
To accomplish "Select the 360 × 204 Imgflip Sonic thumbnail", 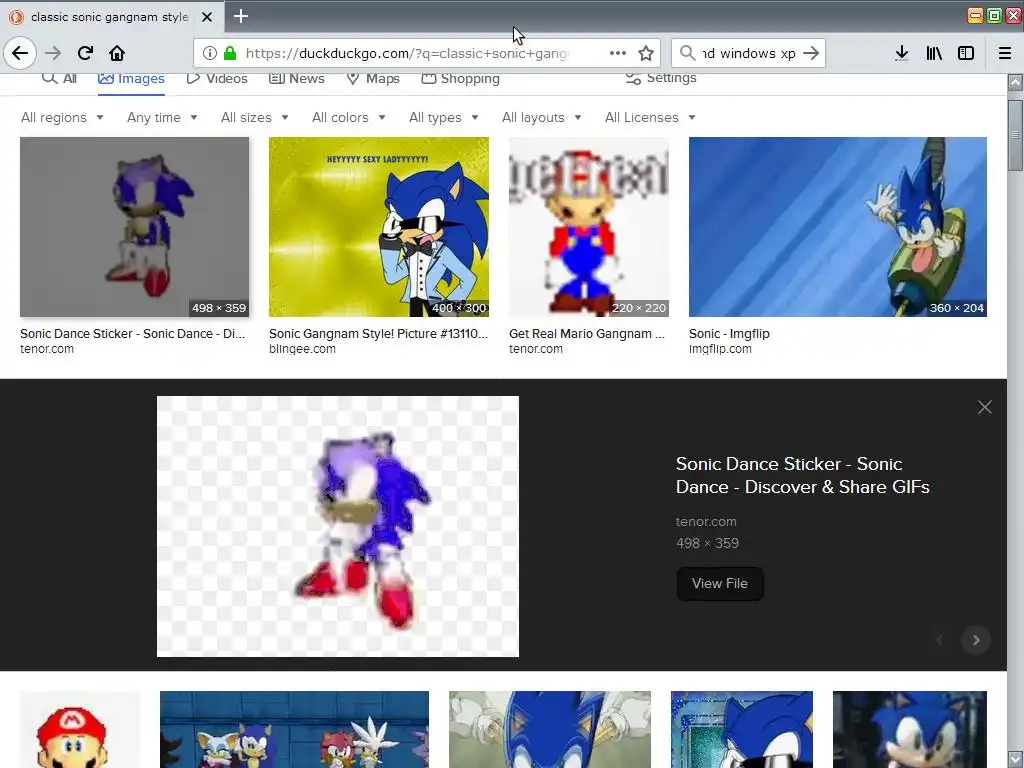I will tap(838, 227).
